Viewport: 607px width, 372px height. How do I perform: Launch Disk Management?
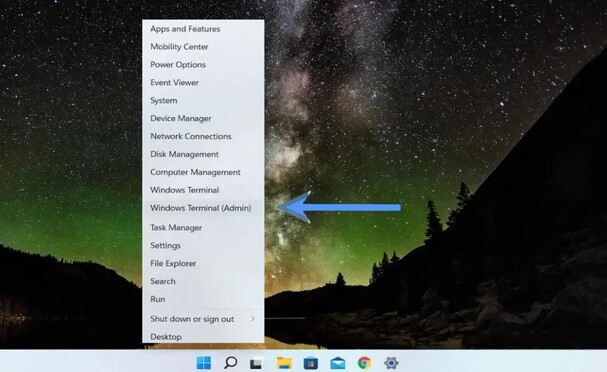pyautogui.click(x=203, y=154)
